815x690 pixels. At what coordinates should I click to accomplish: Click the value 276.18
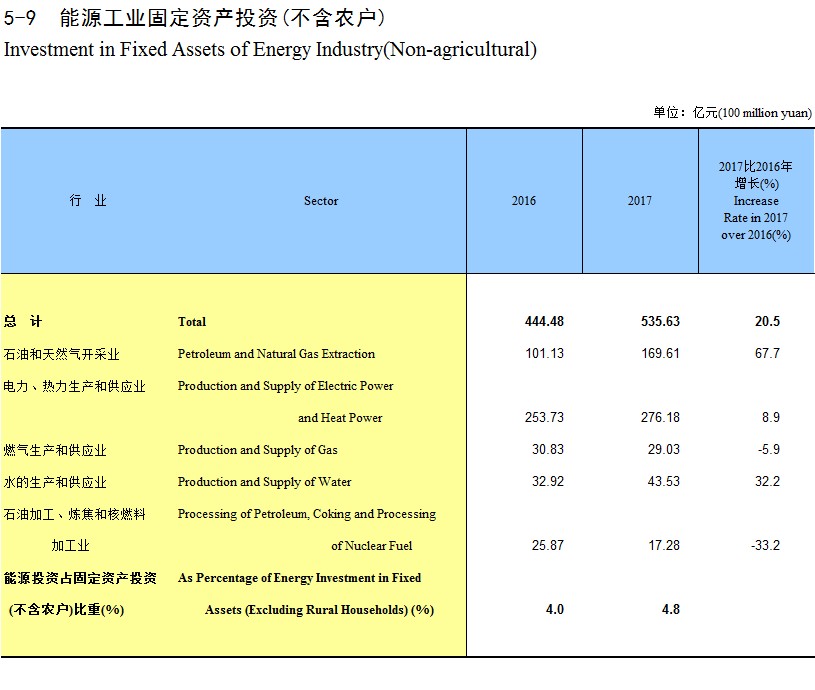click(660, 417)
